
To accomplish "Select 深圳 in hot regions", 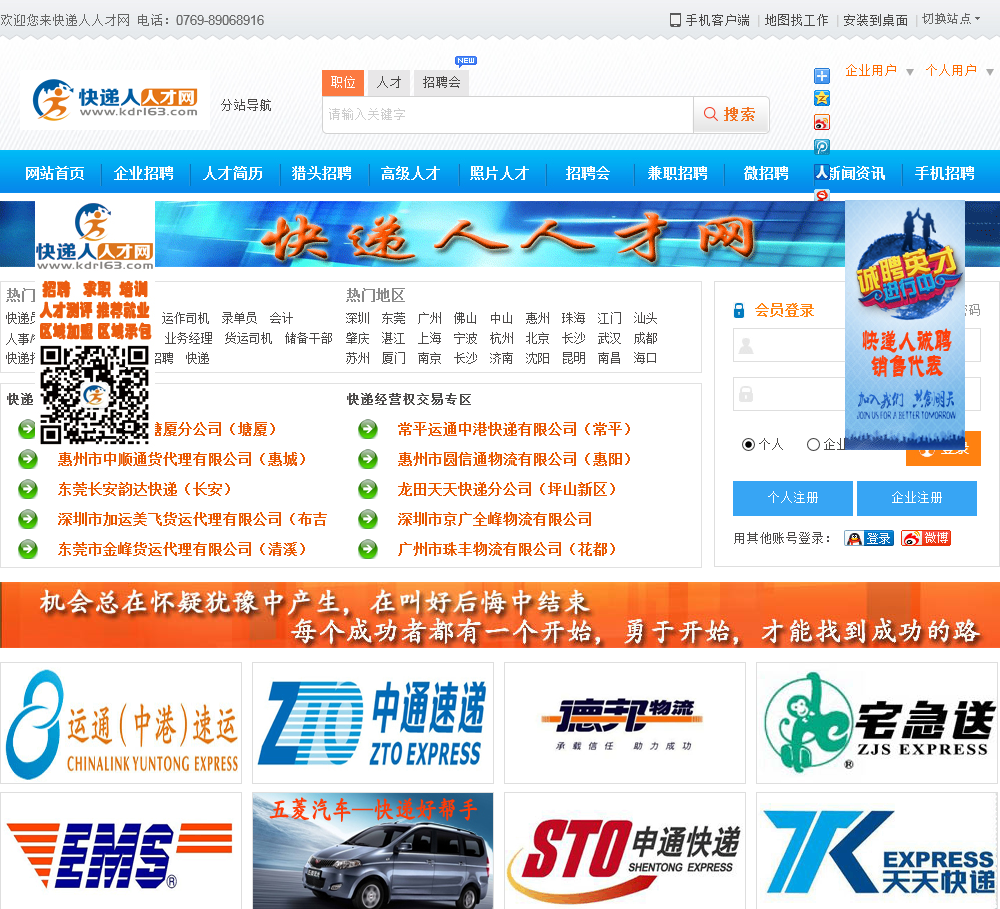I will pyautogui.click(x=358, y=318).
